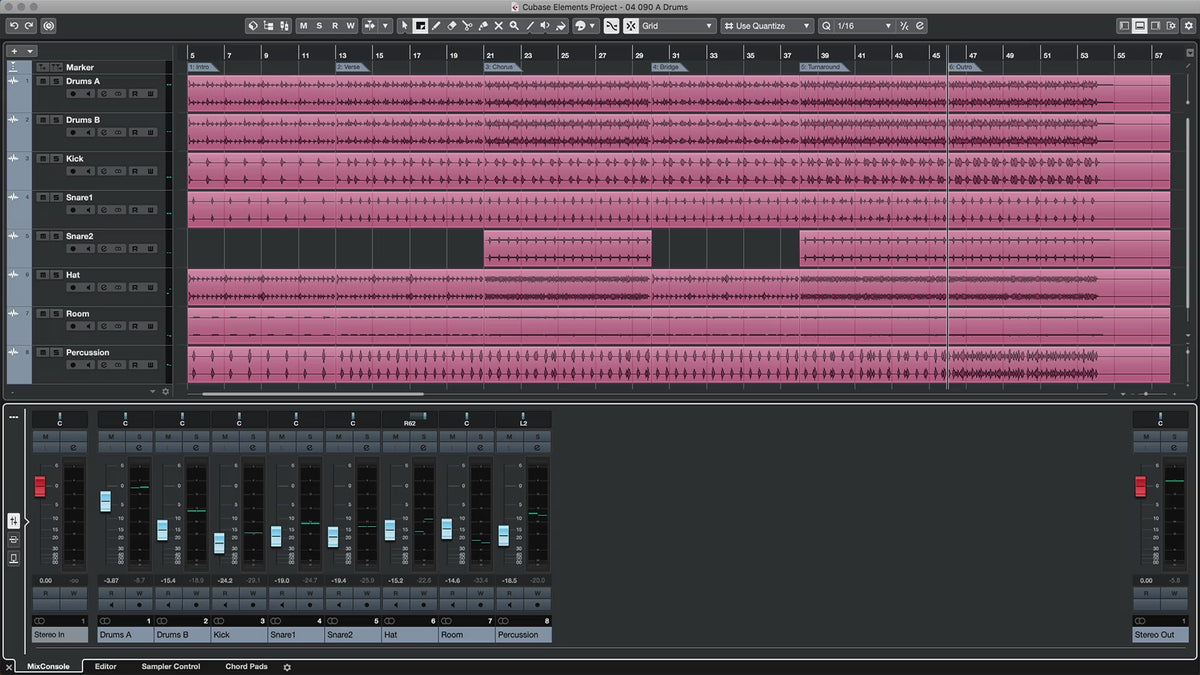Open lower zone settings gear icon
The height and width of the screenshot is (675, 1200).
click(x=287, y=667)
